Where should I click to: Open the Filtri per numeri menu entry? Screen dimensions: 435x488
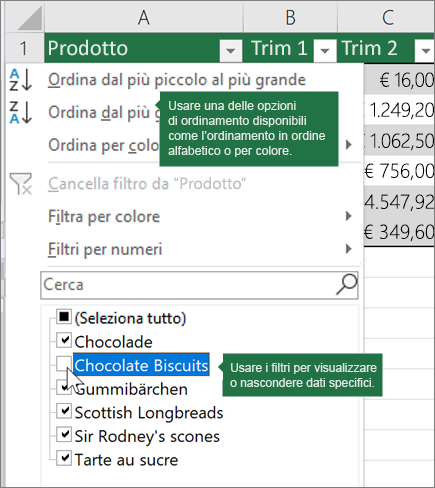105,249
